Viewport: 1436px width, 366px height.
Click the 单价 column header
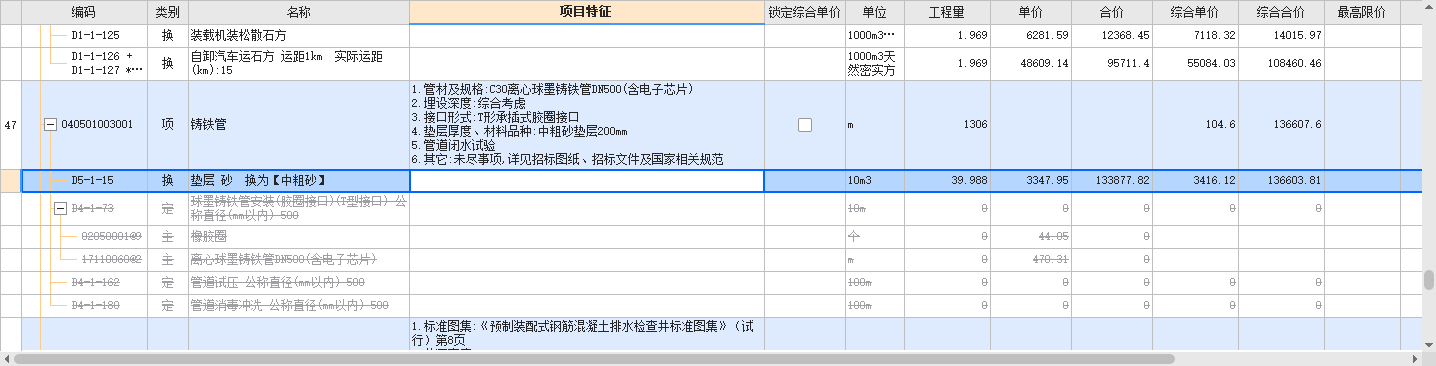pyautogui.click(x=1031, y=12)
